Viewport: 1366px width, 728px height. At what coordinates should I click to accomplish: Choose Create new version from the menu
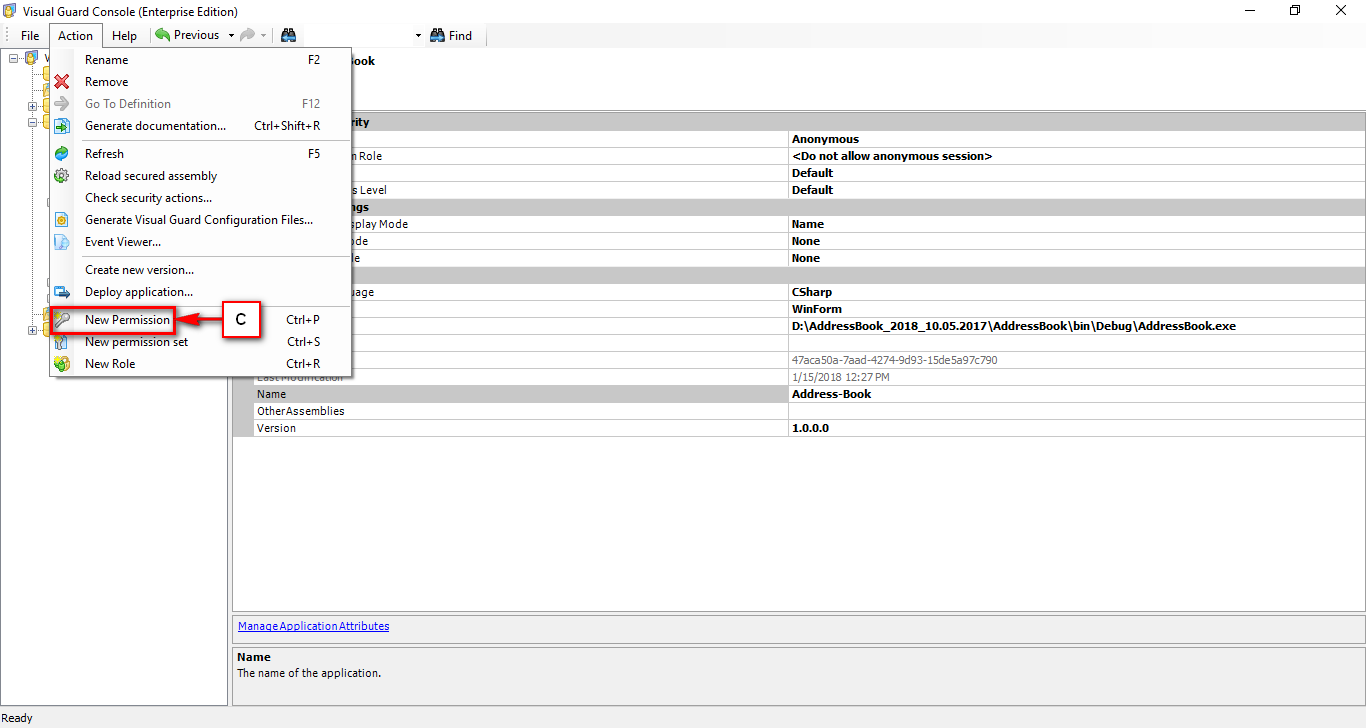139,269
